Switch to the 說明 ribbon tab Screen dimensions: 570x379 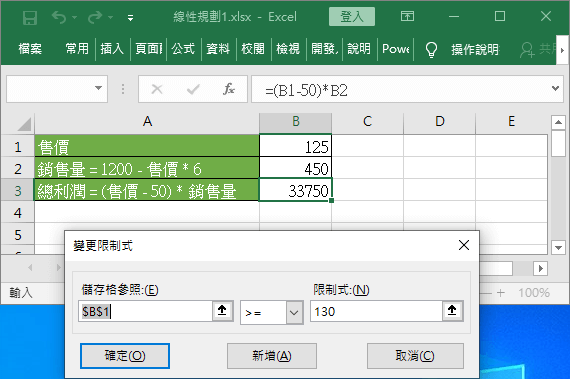coord(359,49)
